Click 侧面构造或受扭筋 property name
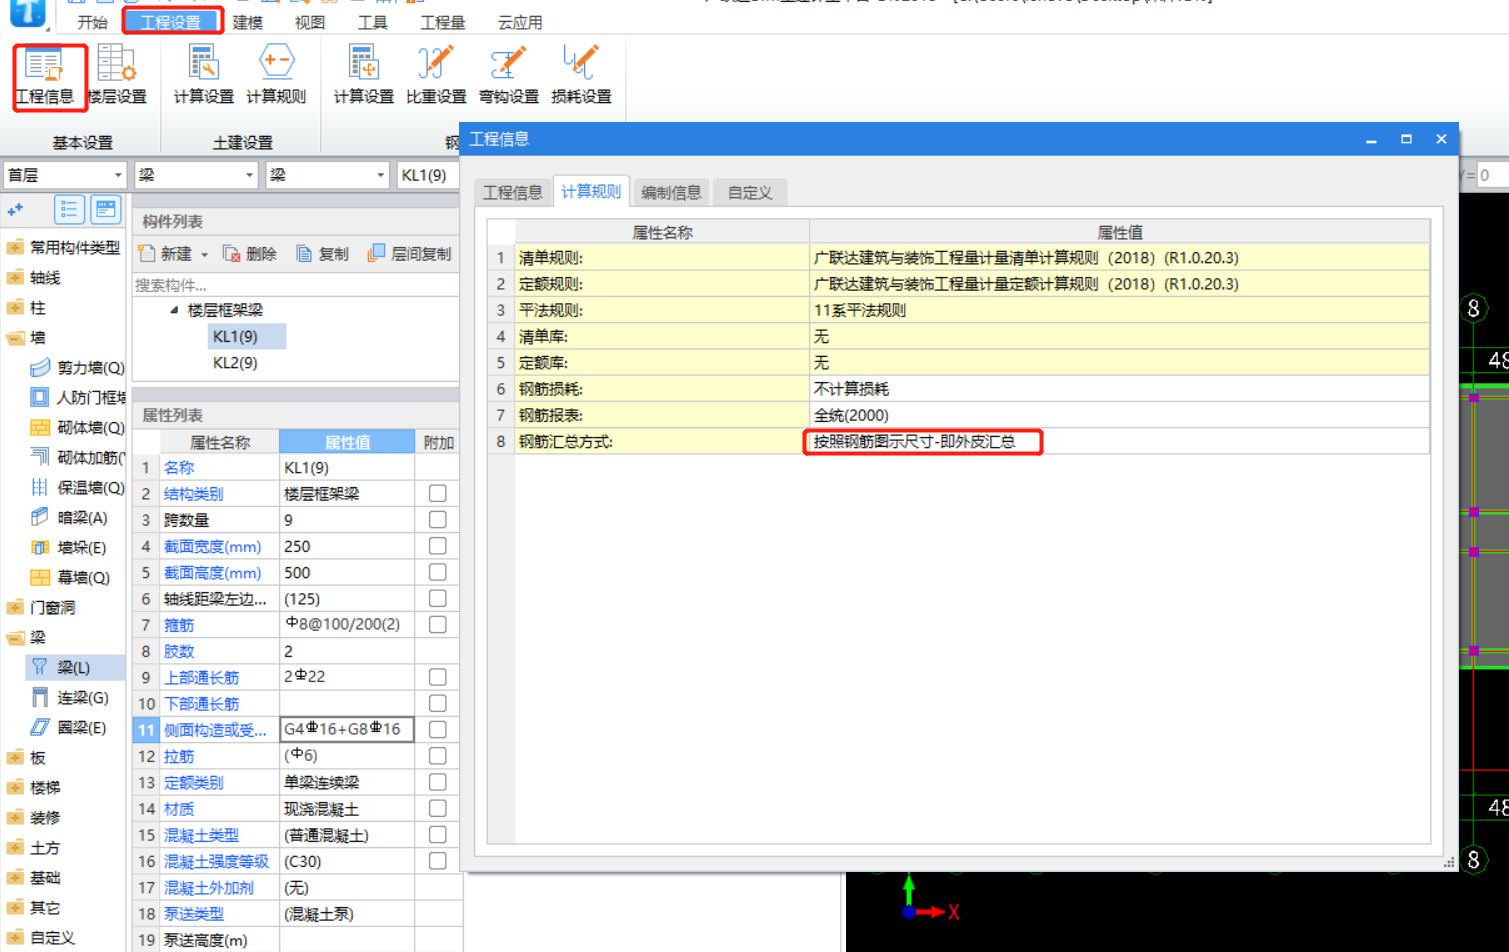 [x=215, y=730]
